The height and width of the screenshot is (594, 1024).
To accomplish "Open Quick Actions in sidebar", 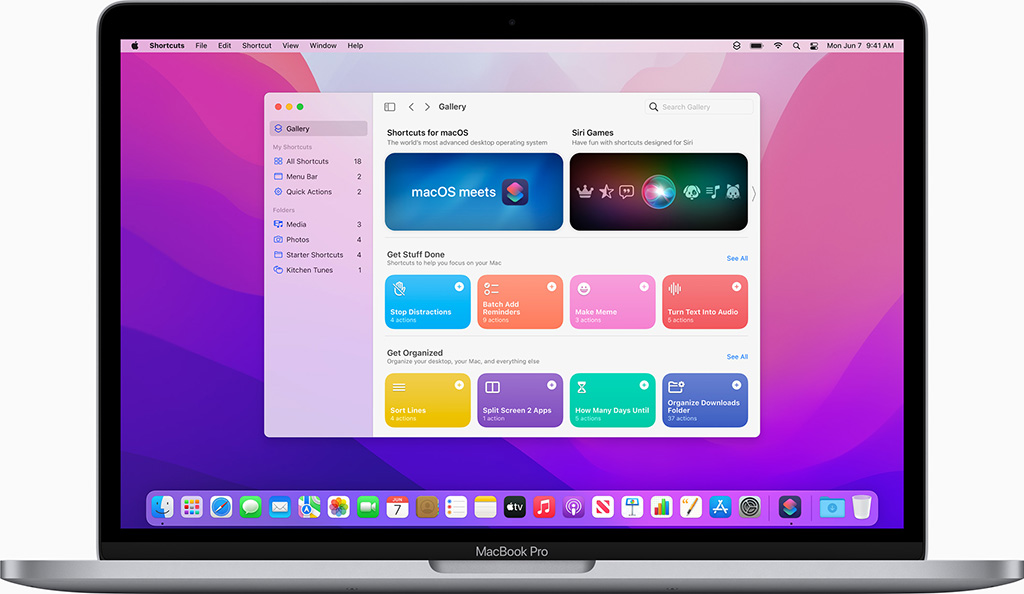I will point(319,192).
